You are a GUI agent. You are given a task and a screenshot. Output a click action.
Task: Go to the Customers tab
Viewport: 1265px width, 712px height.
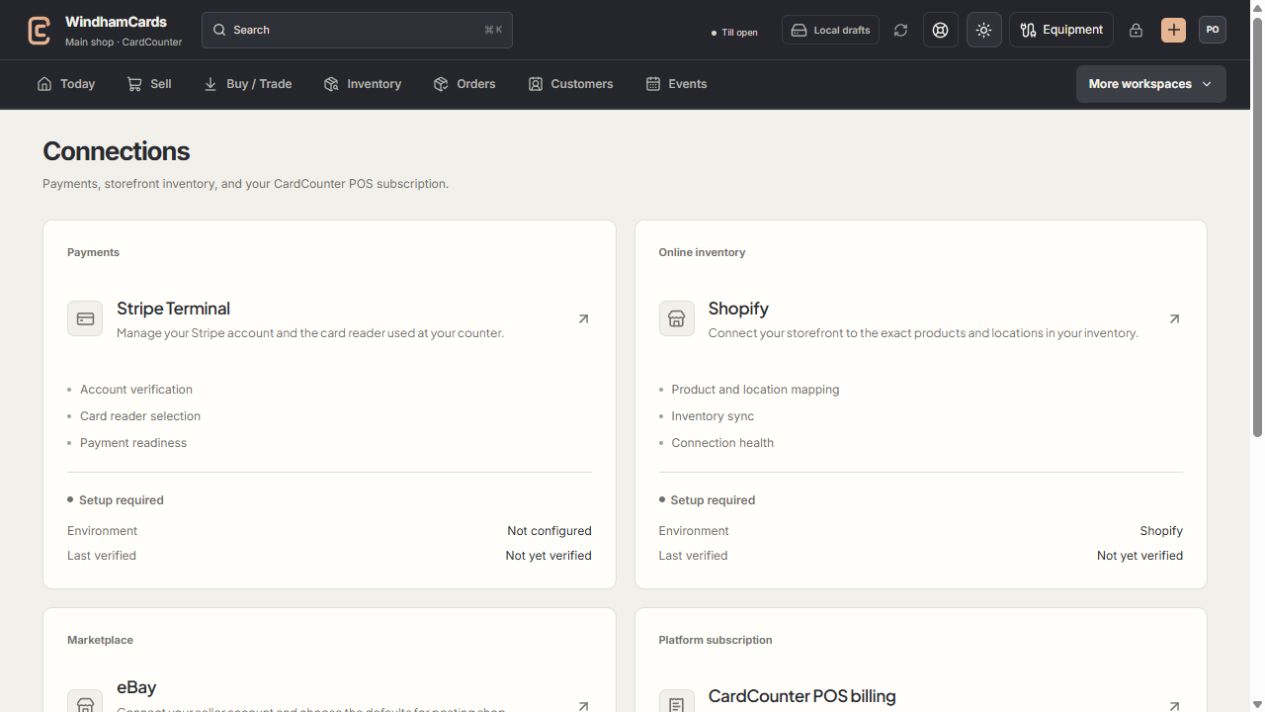tap(571, 84)
